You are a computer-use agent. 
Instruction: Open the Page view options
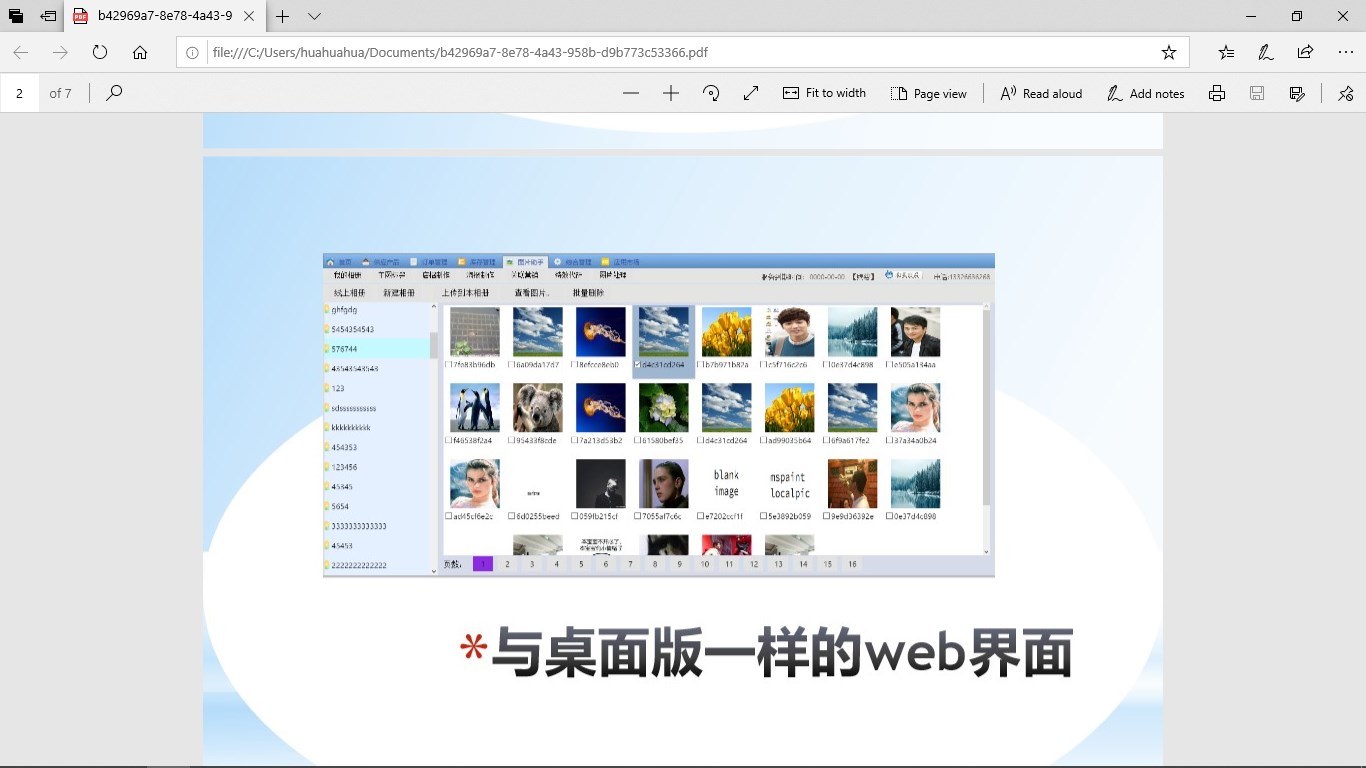(928, 93)
